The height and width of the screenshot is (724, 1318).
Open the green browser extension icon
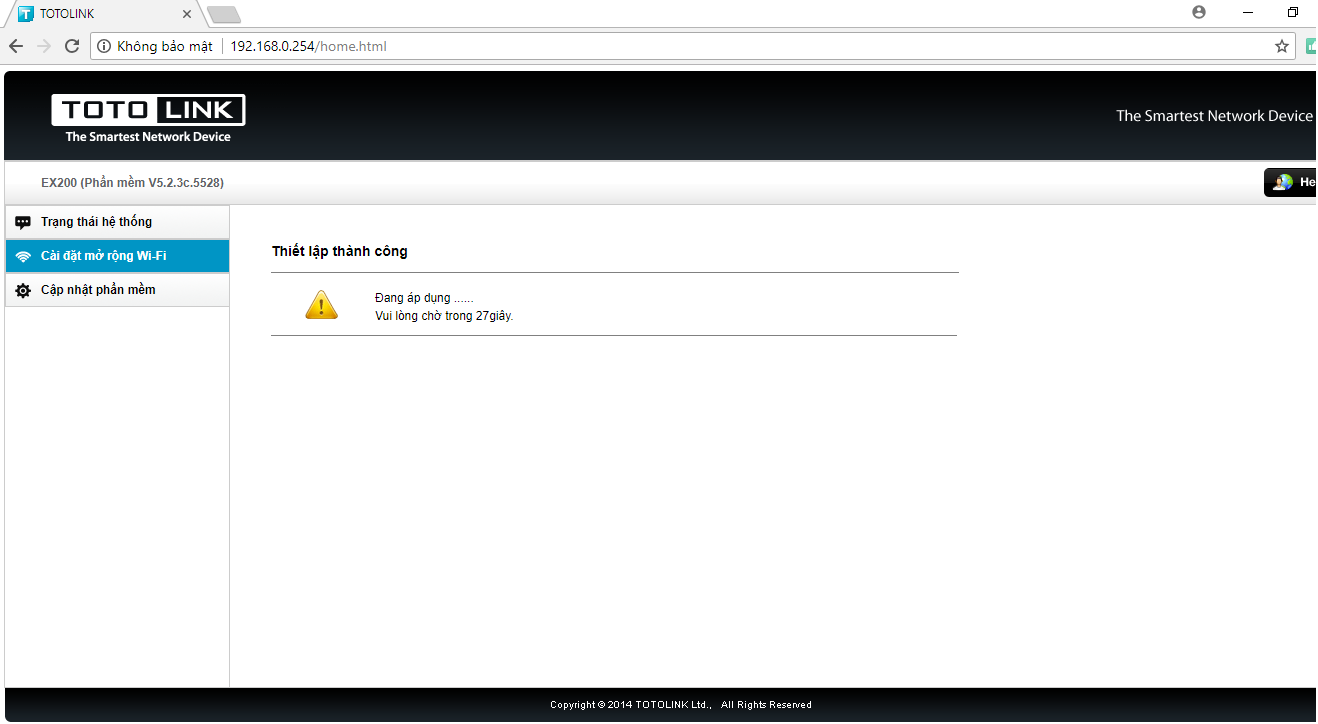pyautogui.click(x=1311, y=46)
